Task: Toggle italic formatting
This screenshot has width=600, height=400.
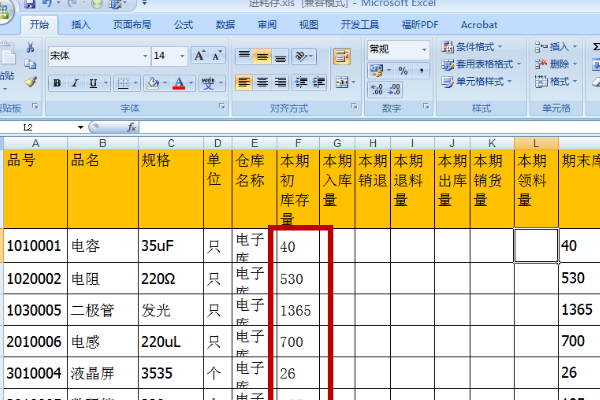Action: tap(75, 83)
